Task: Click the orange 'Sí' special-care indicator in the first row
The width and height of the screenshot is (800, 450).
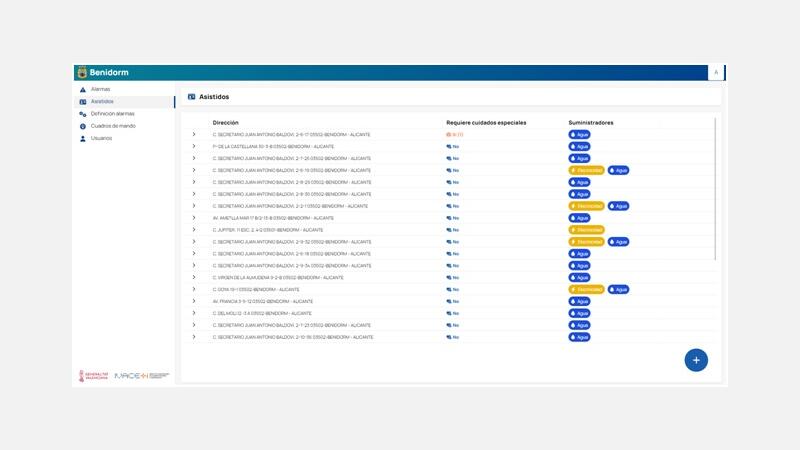Action: tap(455, 135)
